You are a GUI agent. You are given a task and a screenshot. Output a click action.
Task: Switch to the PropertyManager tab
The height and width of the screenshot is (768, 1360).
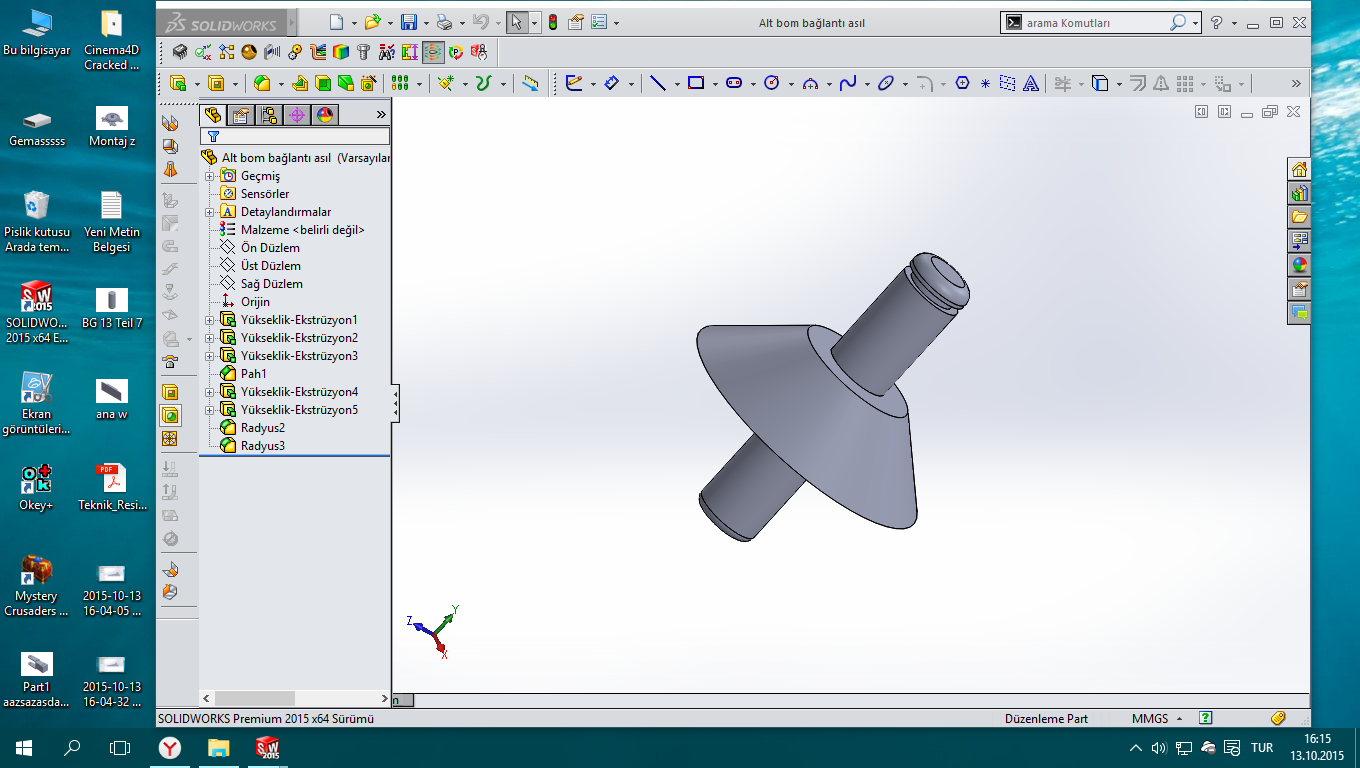[241, 115]
